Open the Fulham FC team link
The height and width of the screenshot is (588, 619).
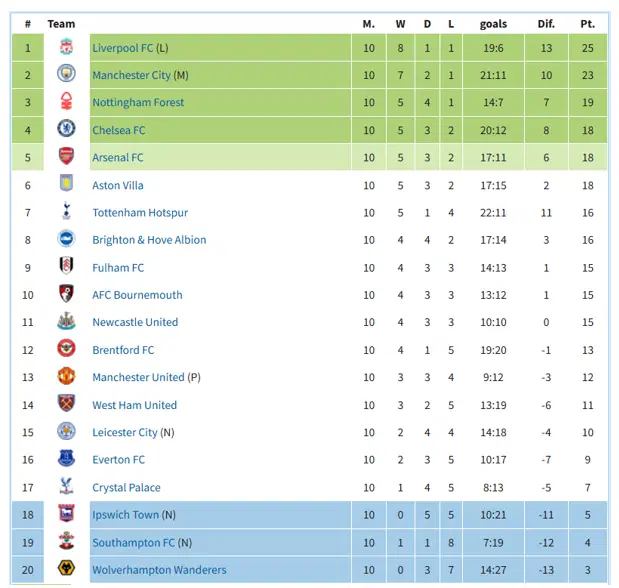click(x=118, y=268)
